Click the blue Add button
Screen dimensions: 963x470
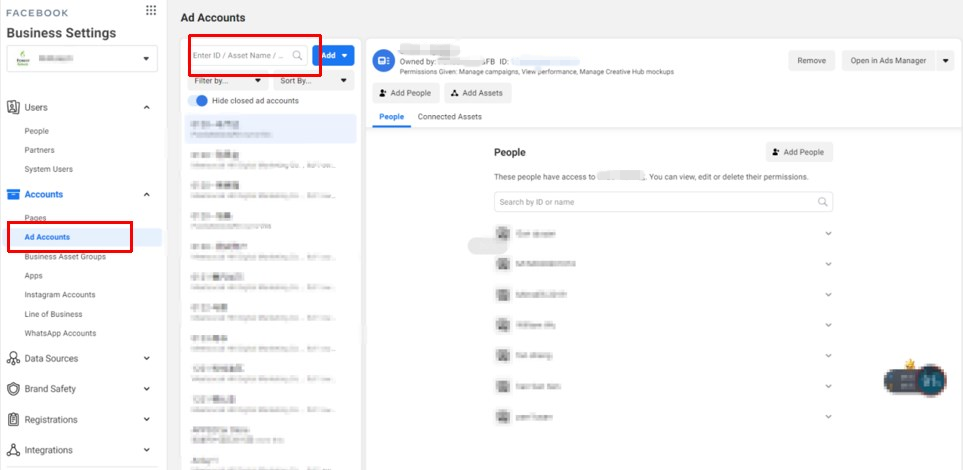333,56
